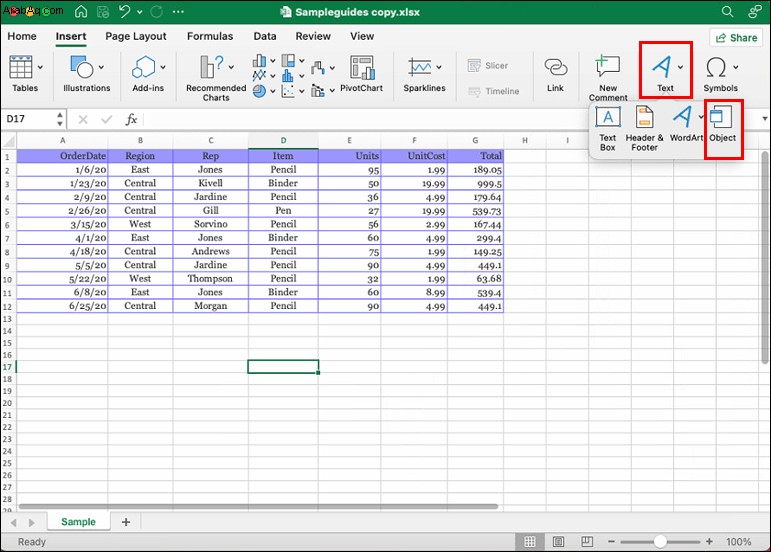This screenshot has width=771, height=552.
Task: Open the Home ribbon tab
Action: [x=22, y=36]
